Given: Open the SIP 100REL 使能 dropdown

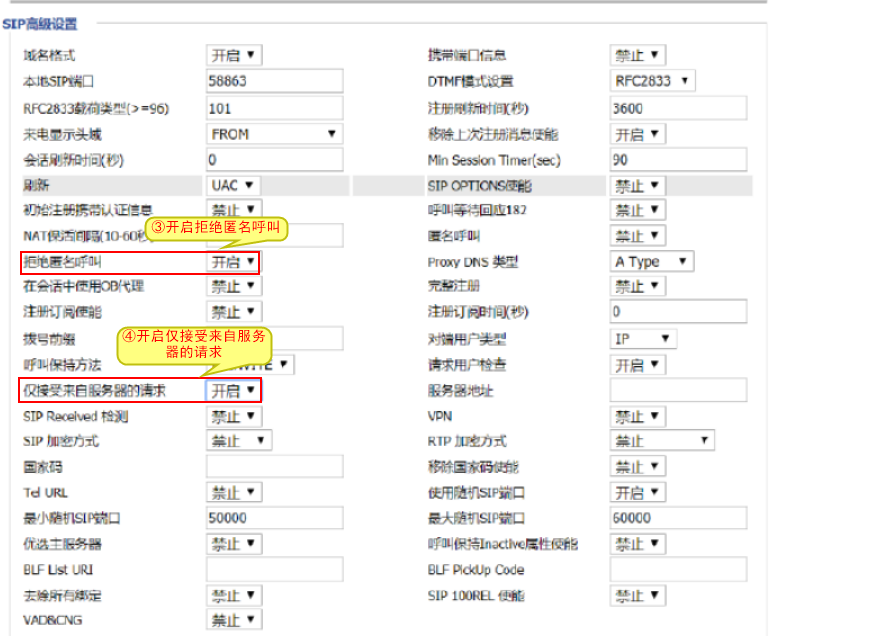Looking at the screenshot, I should coord(638,596).
